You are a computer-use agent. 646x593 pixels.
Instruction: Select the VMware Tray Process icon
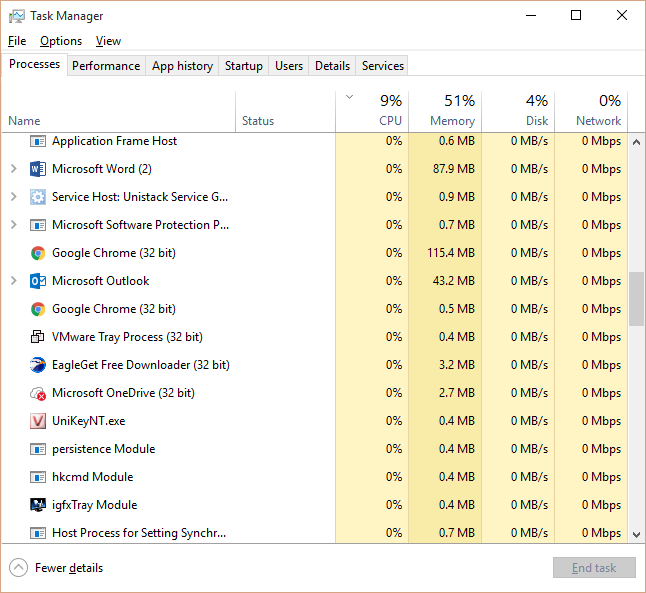tap(38, 337)
